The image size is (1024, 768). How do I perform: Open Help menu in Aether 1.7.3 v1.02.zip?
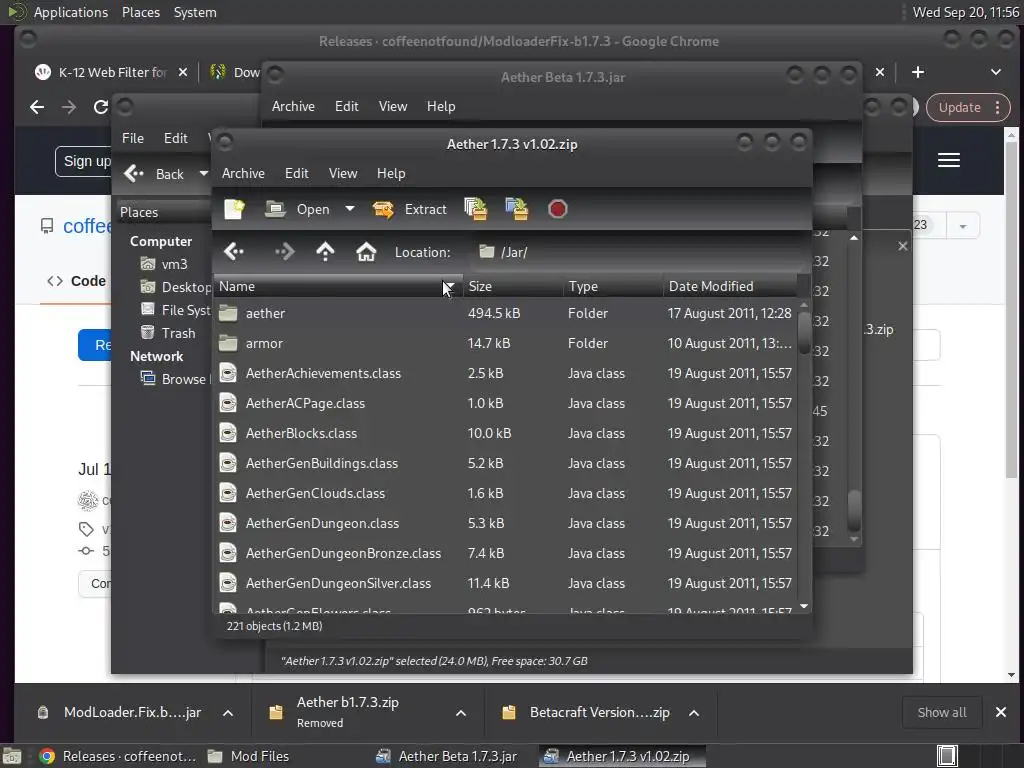coord(391,173)
